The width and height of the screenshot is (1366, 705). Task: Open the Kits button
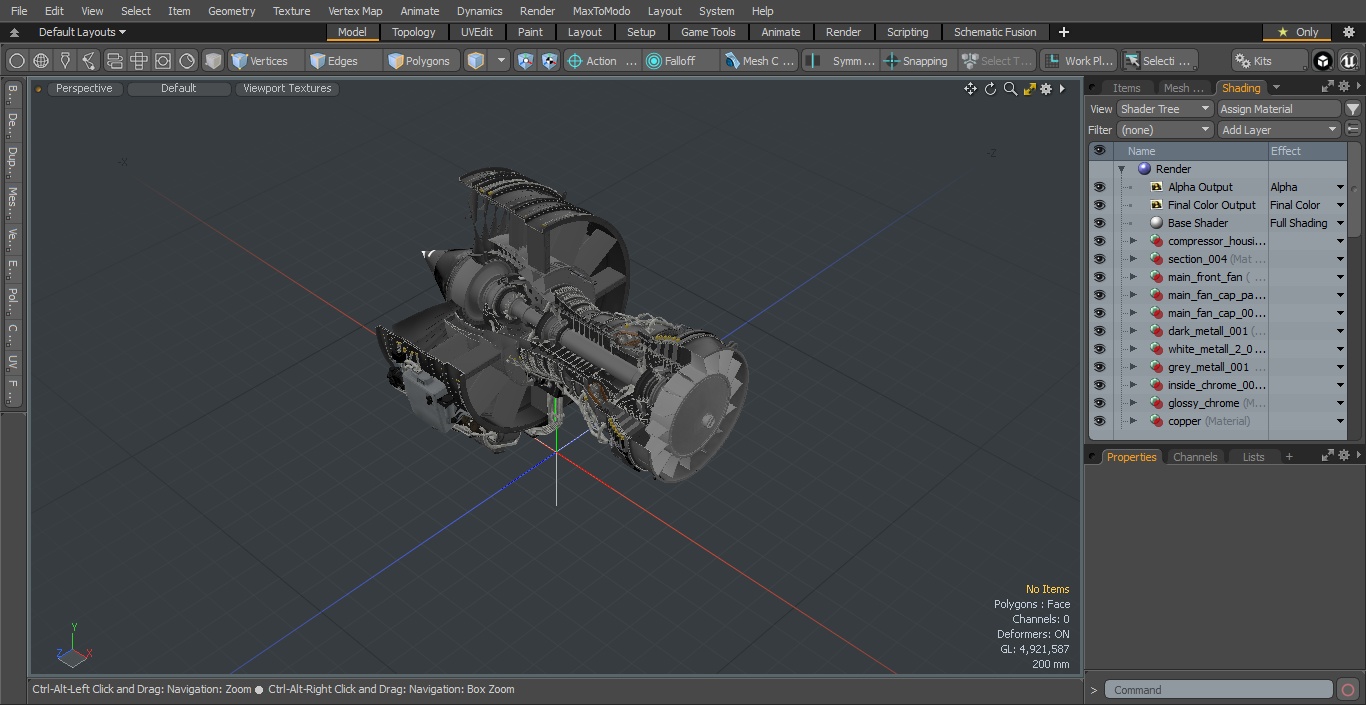1270,61
